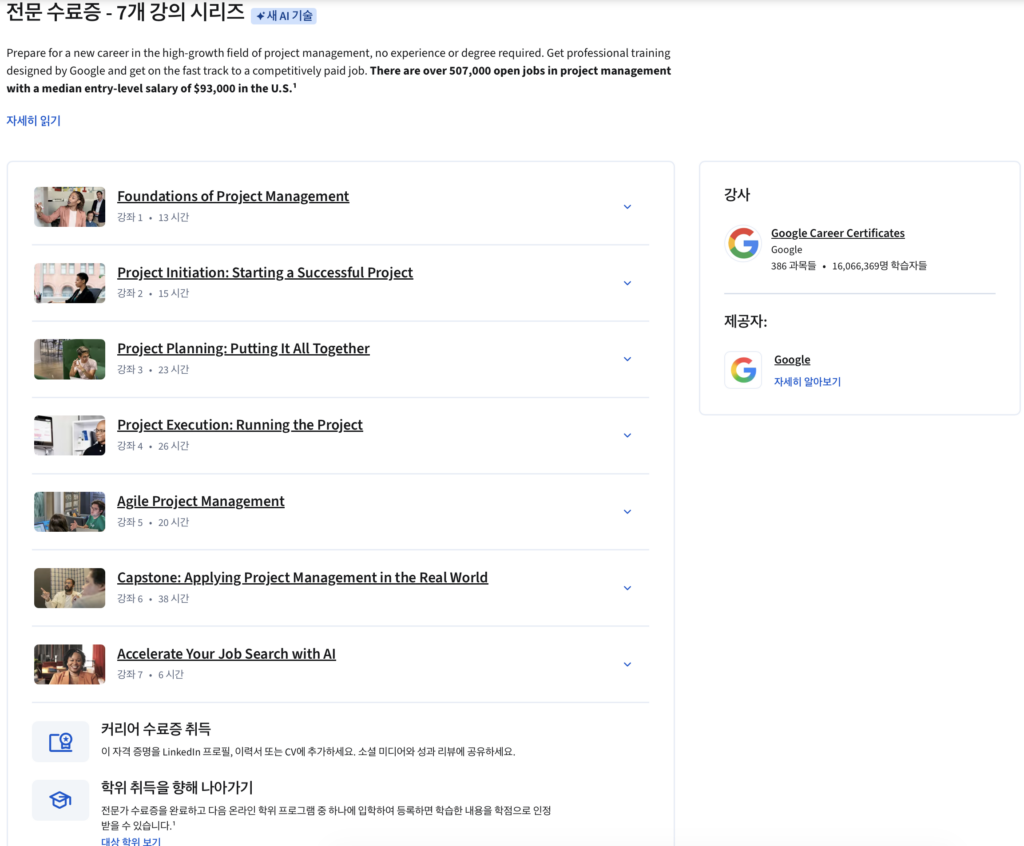1024x846 pixels.
Task: Expand the Agile Project Management chevron
Action: (x=627, y=512)
